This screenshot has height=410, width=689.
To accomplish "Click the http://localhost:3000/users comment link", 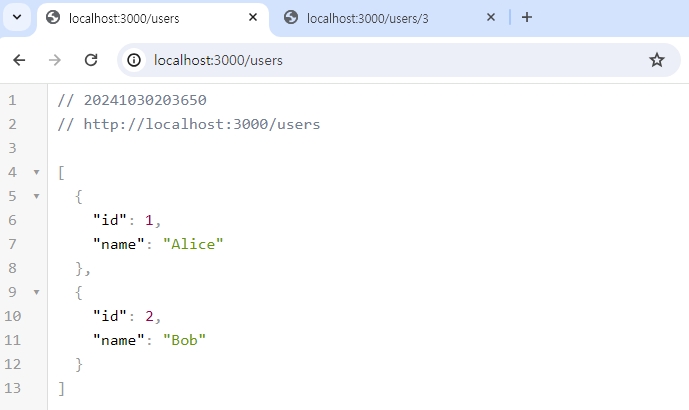I will click(202, 124).
